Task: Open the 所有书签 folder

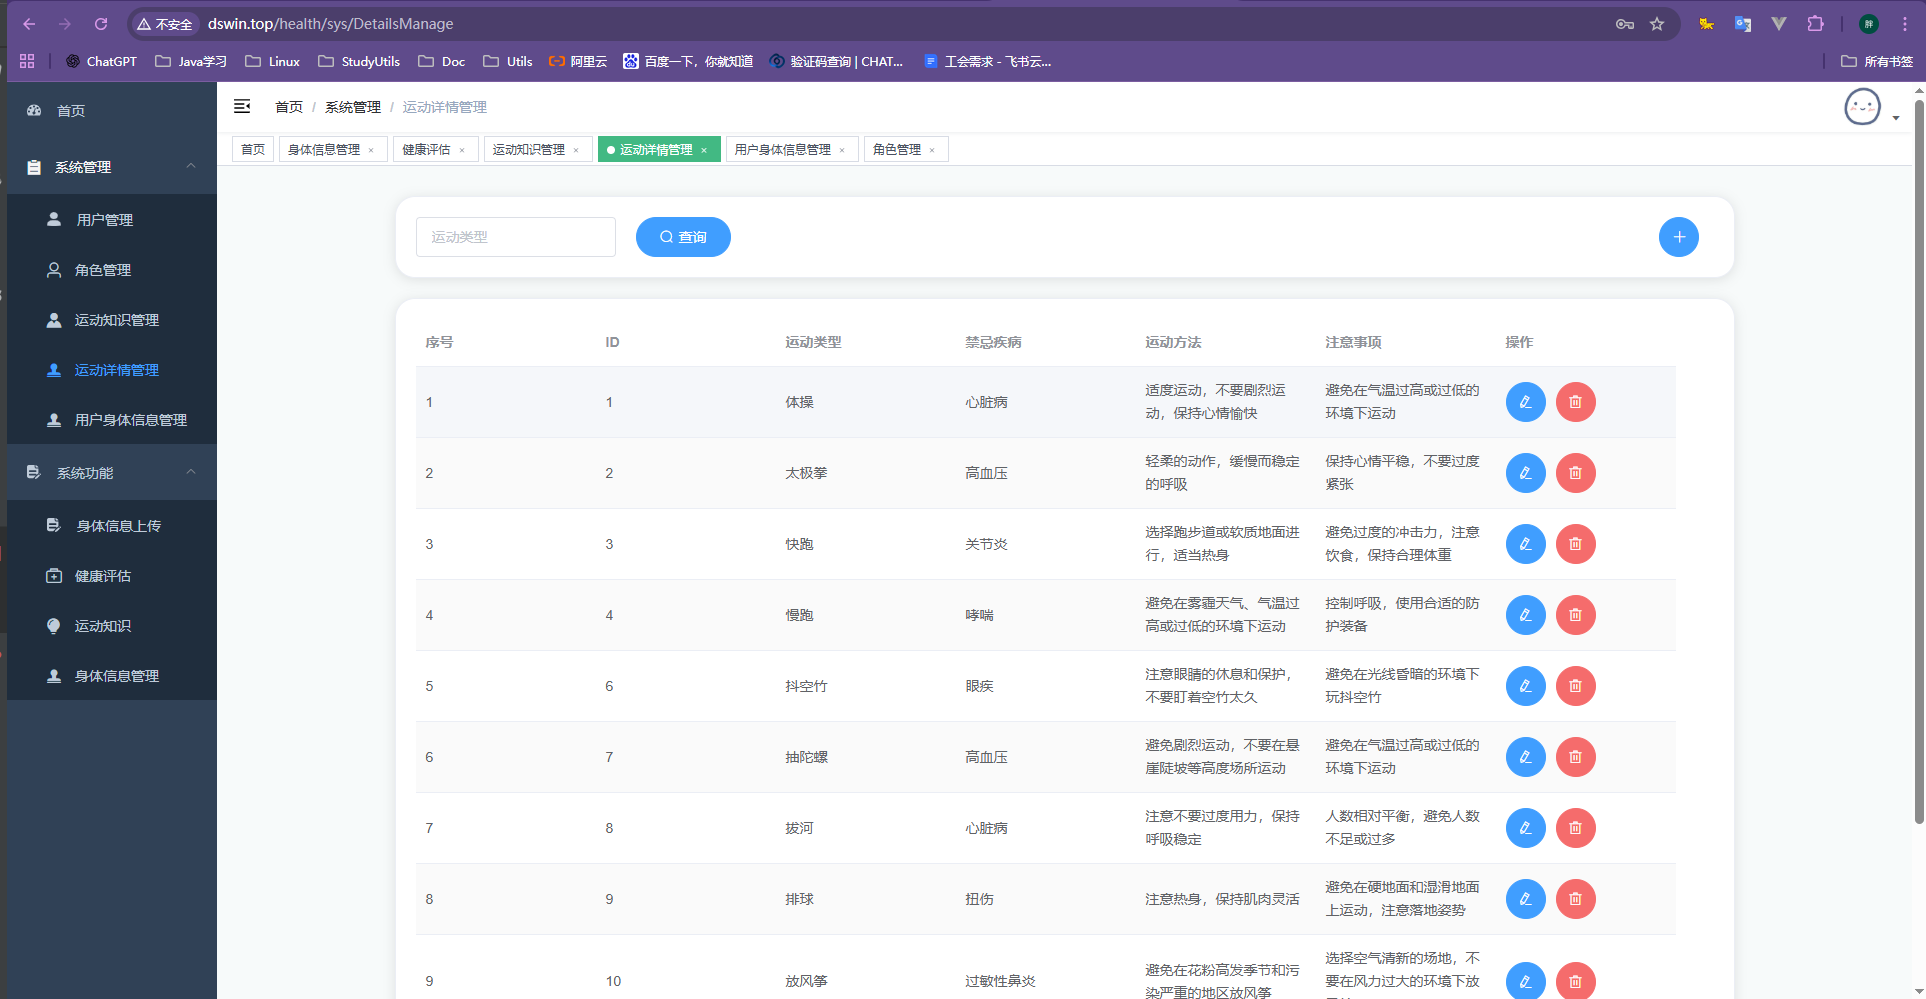Action: pyautogui.click(x=1877, y=61)
